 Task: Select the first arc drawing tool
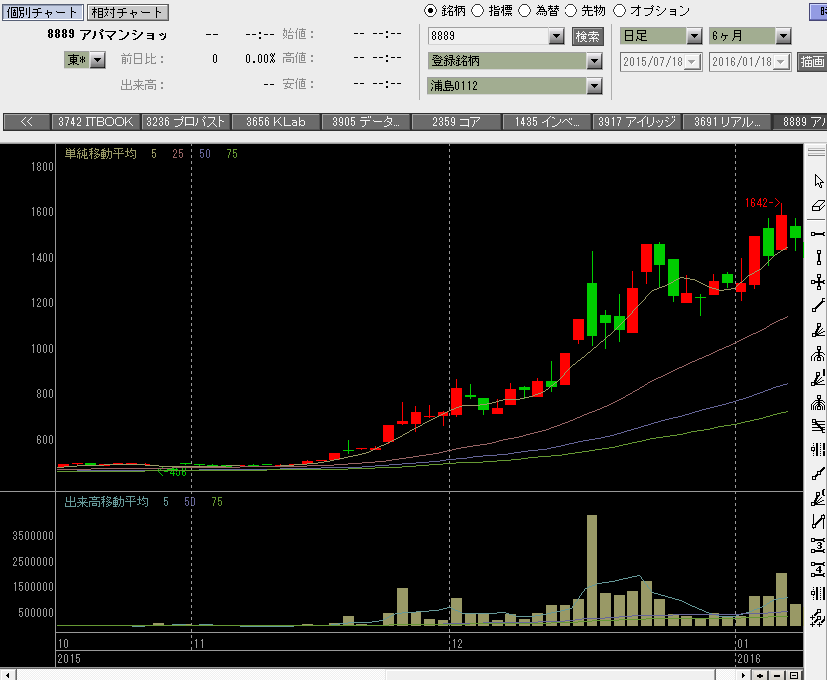click(818, 354)
